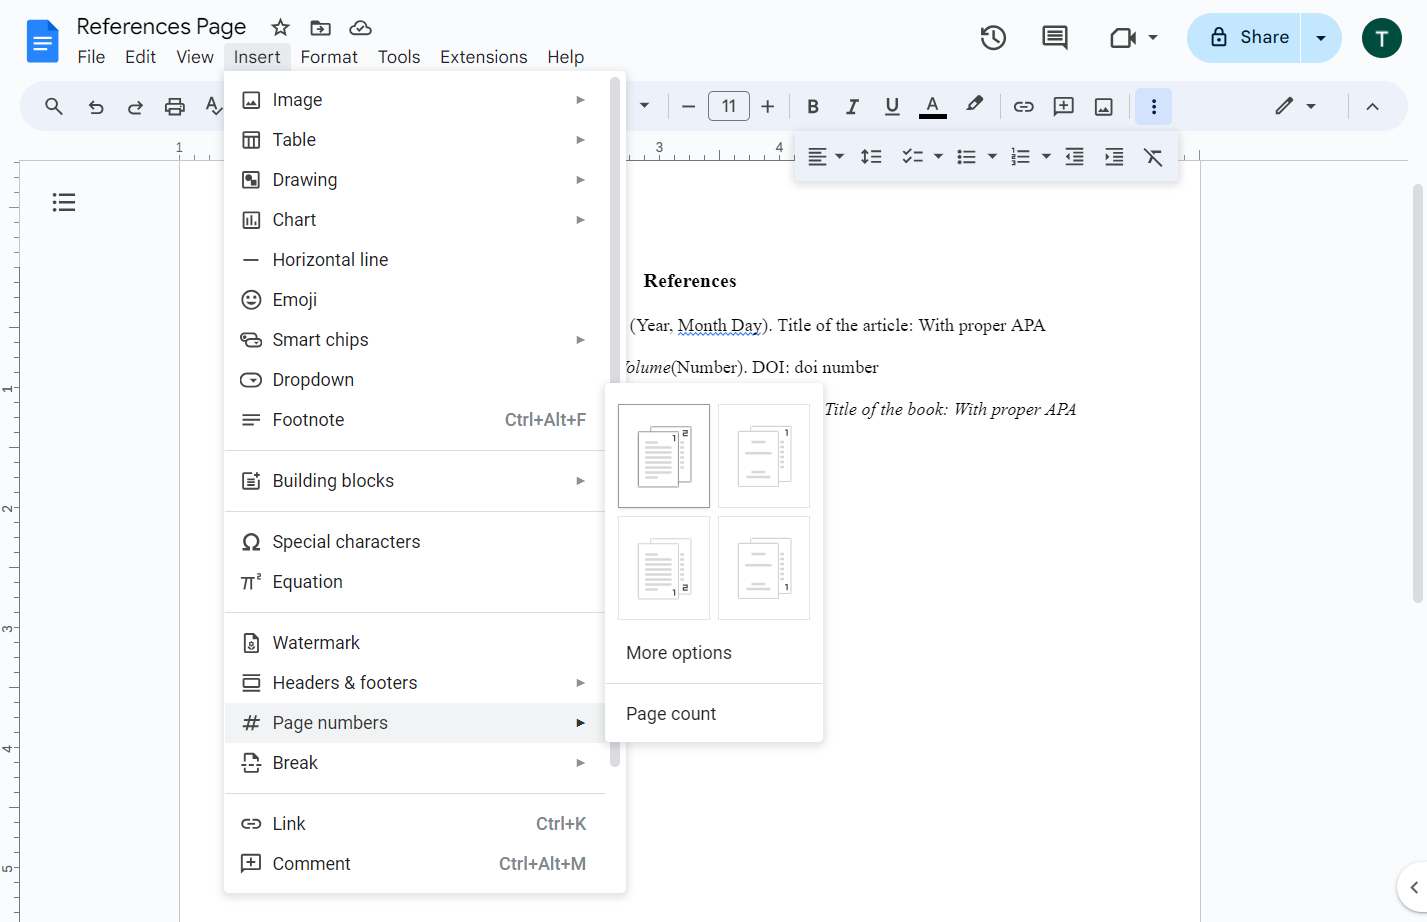
Task: Open the line spacing options
Action: point(871,157)
